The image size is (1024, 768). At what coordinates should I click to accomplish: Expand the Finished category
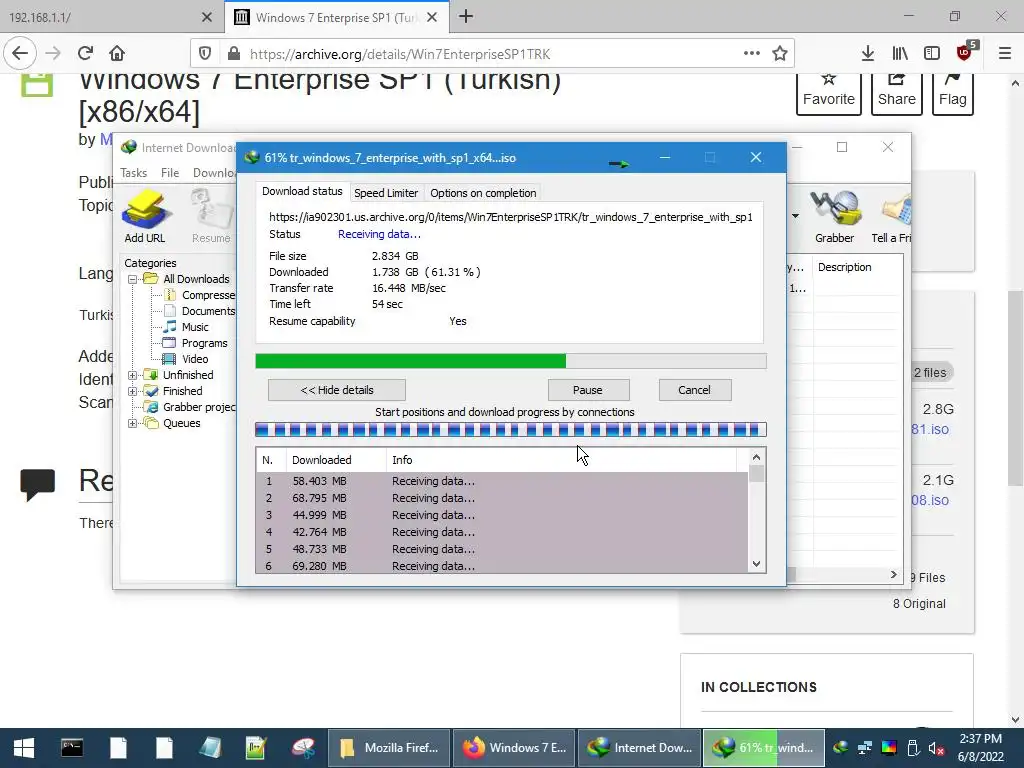point(133,391)
